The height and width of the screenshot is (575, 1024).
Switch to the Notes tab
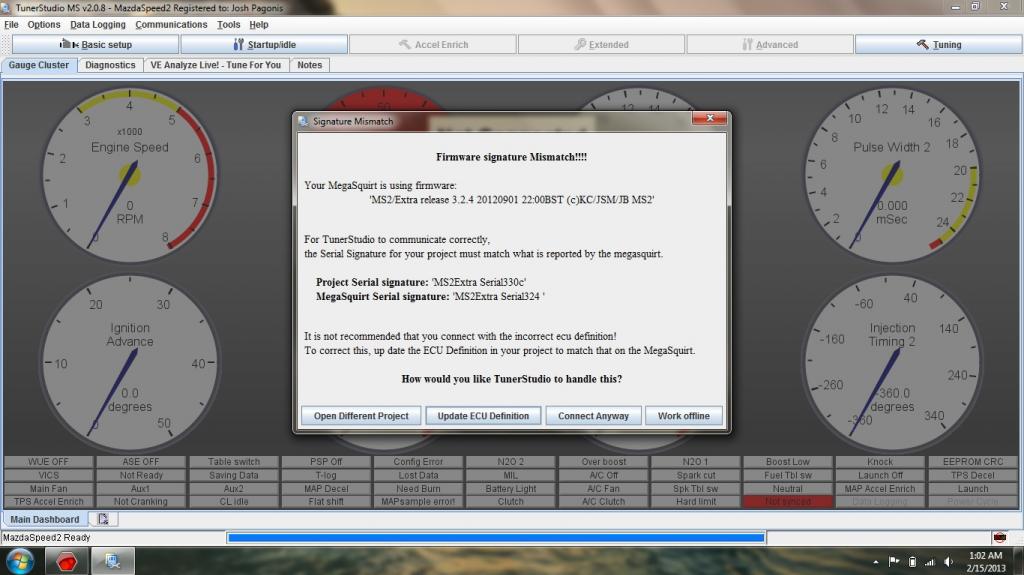click(310, 65)
